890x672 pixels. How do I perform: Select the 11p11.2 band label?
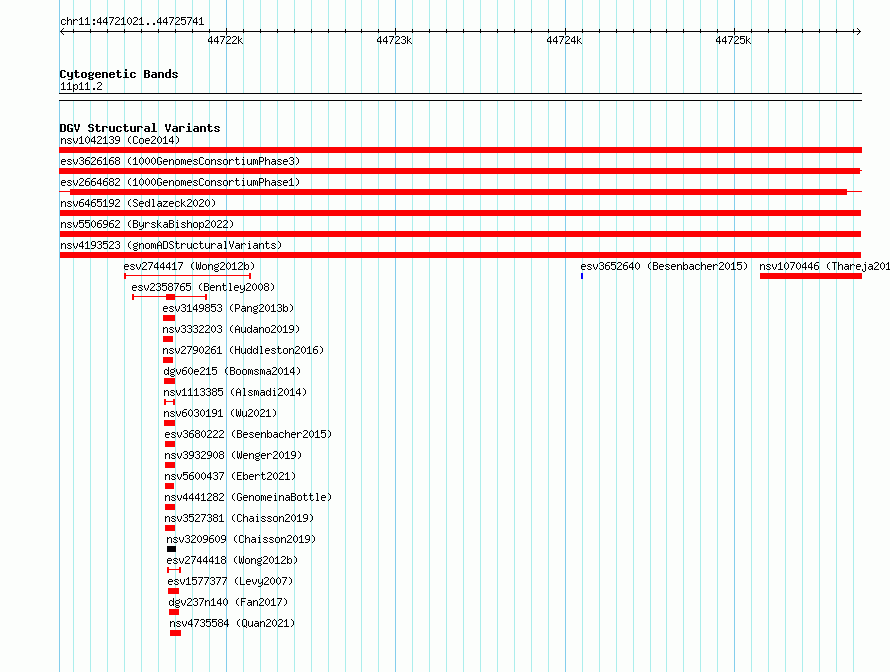coord(81,86)
